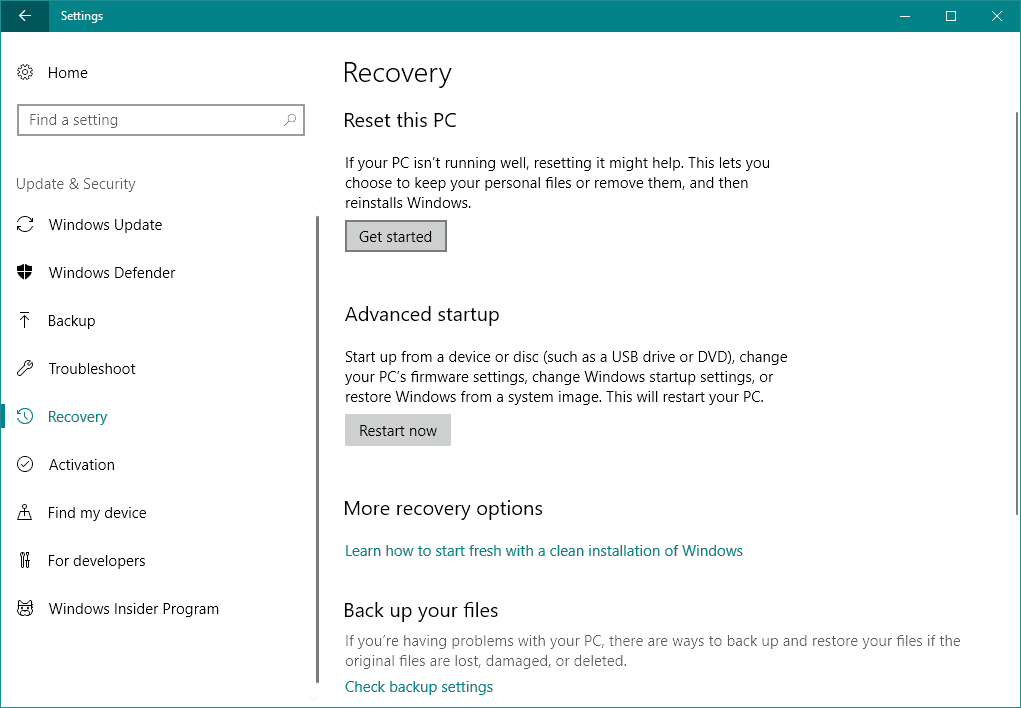Open the Check backup settings link
1021x708 pixels.
(x=419, y=687)
